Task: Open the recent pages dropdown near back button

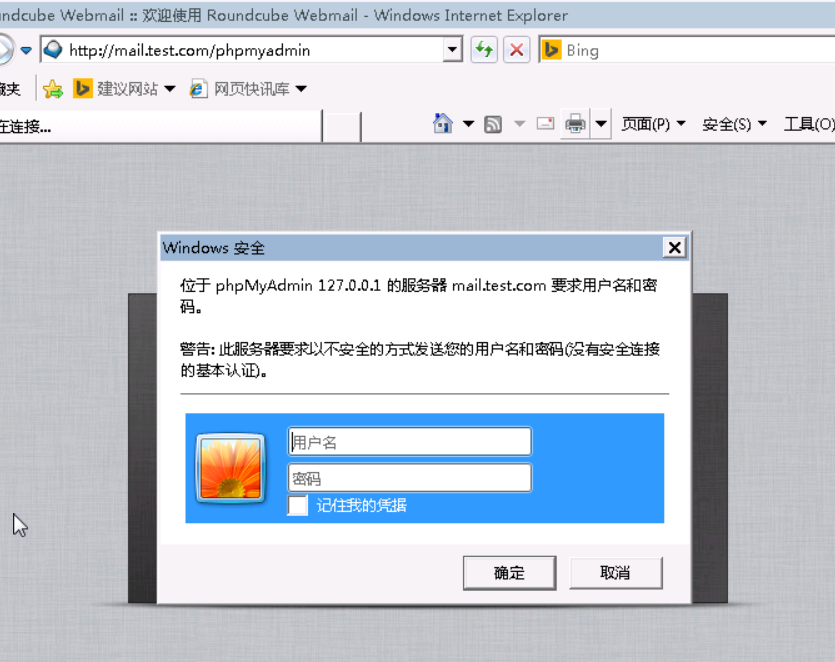Action: [26, 51]
